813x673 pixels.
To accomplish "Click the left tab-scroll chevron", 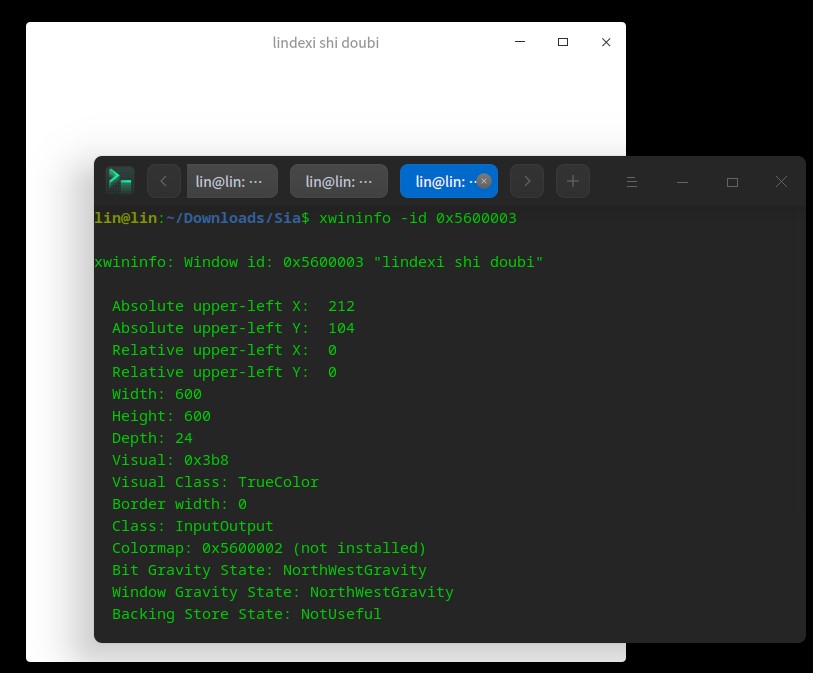I will [163, 181].
